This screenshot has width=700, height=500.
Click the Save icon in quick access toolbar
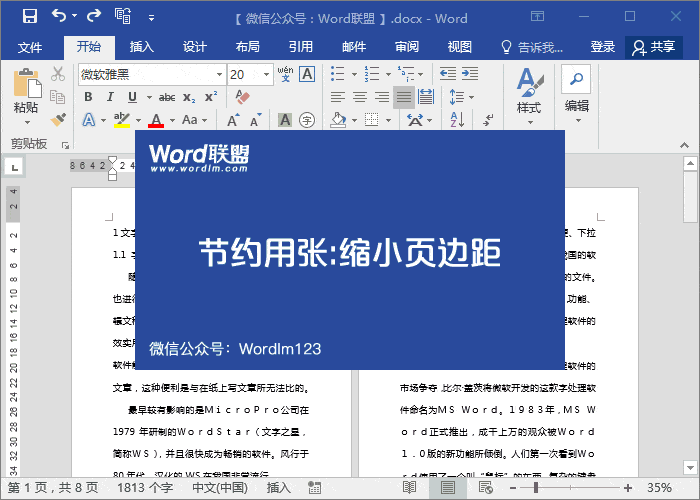click(x=29, y=16)
